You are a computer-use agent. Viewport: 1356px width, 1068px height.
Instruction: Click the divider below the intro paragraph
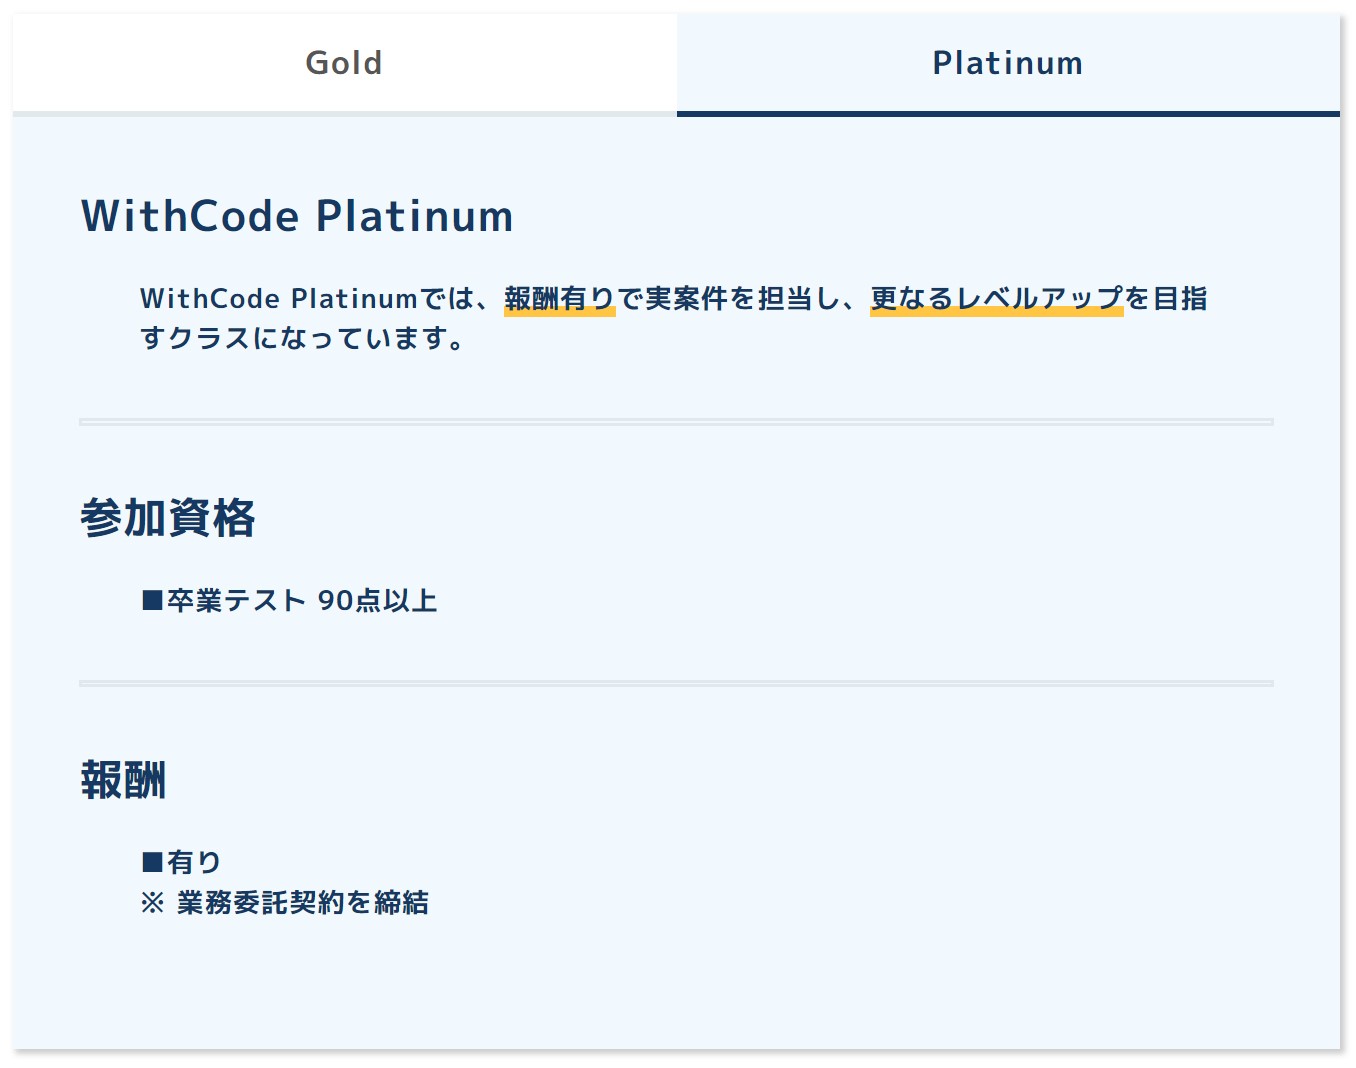677,420
